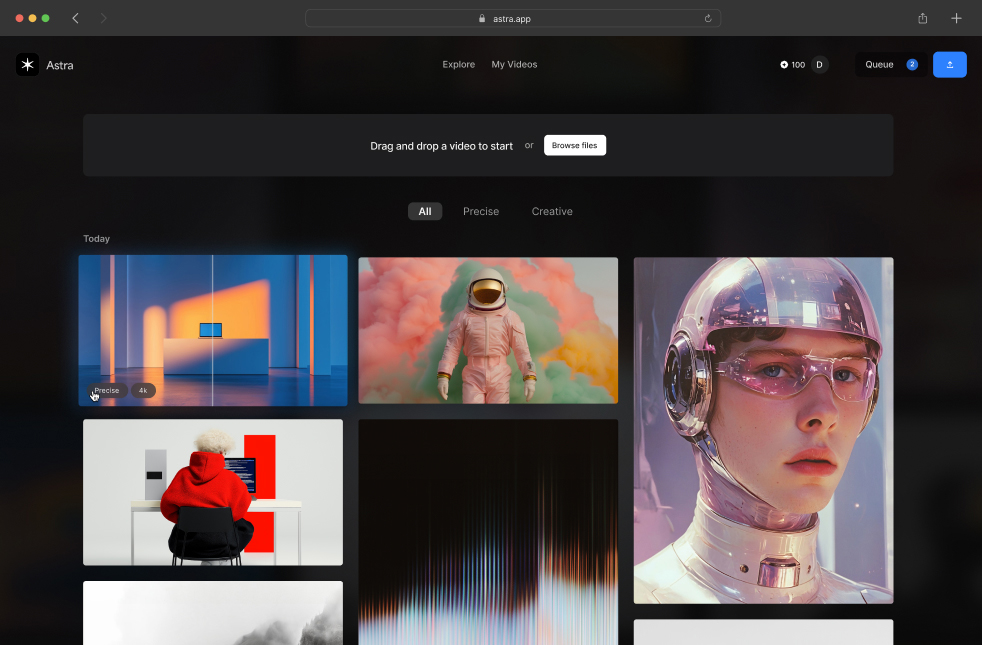Click the Astra star logo icon
This screenshot has height=645, width=982.
[x=28, y=64]
